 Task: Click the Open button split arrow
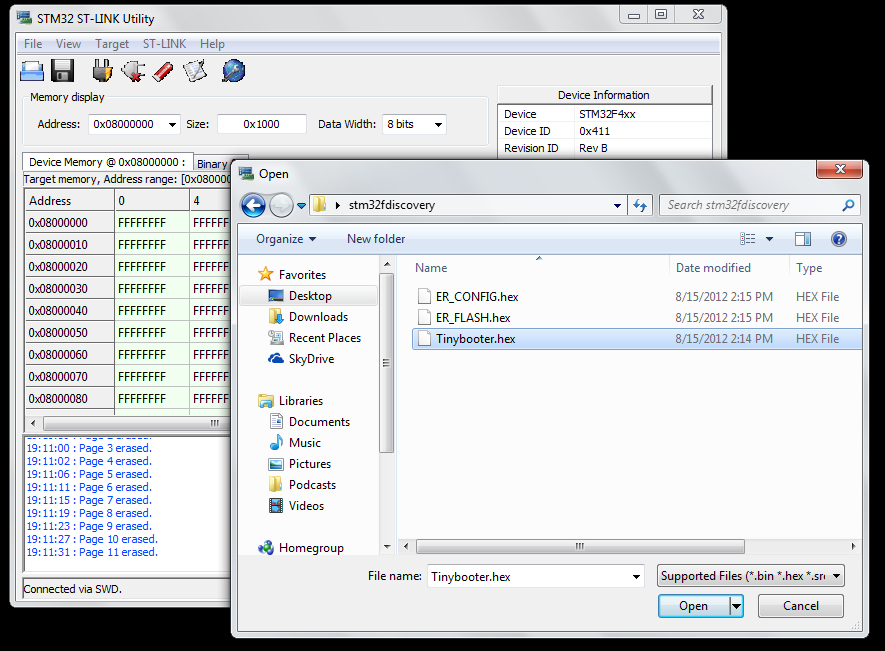(x=736, y=606)
